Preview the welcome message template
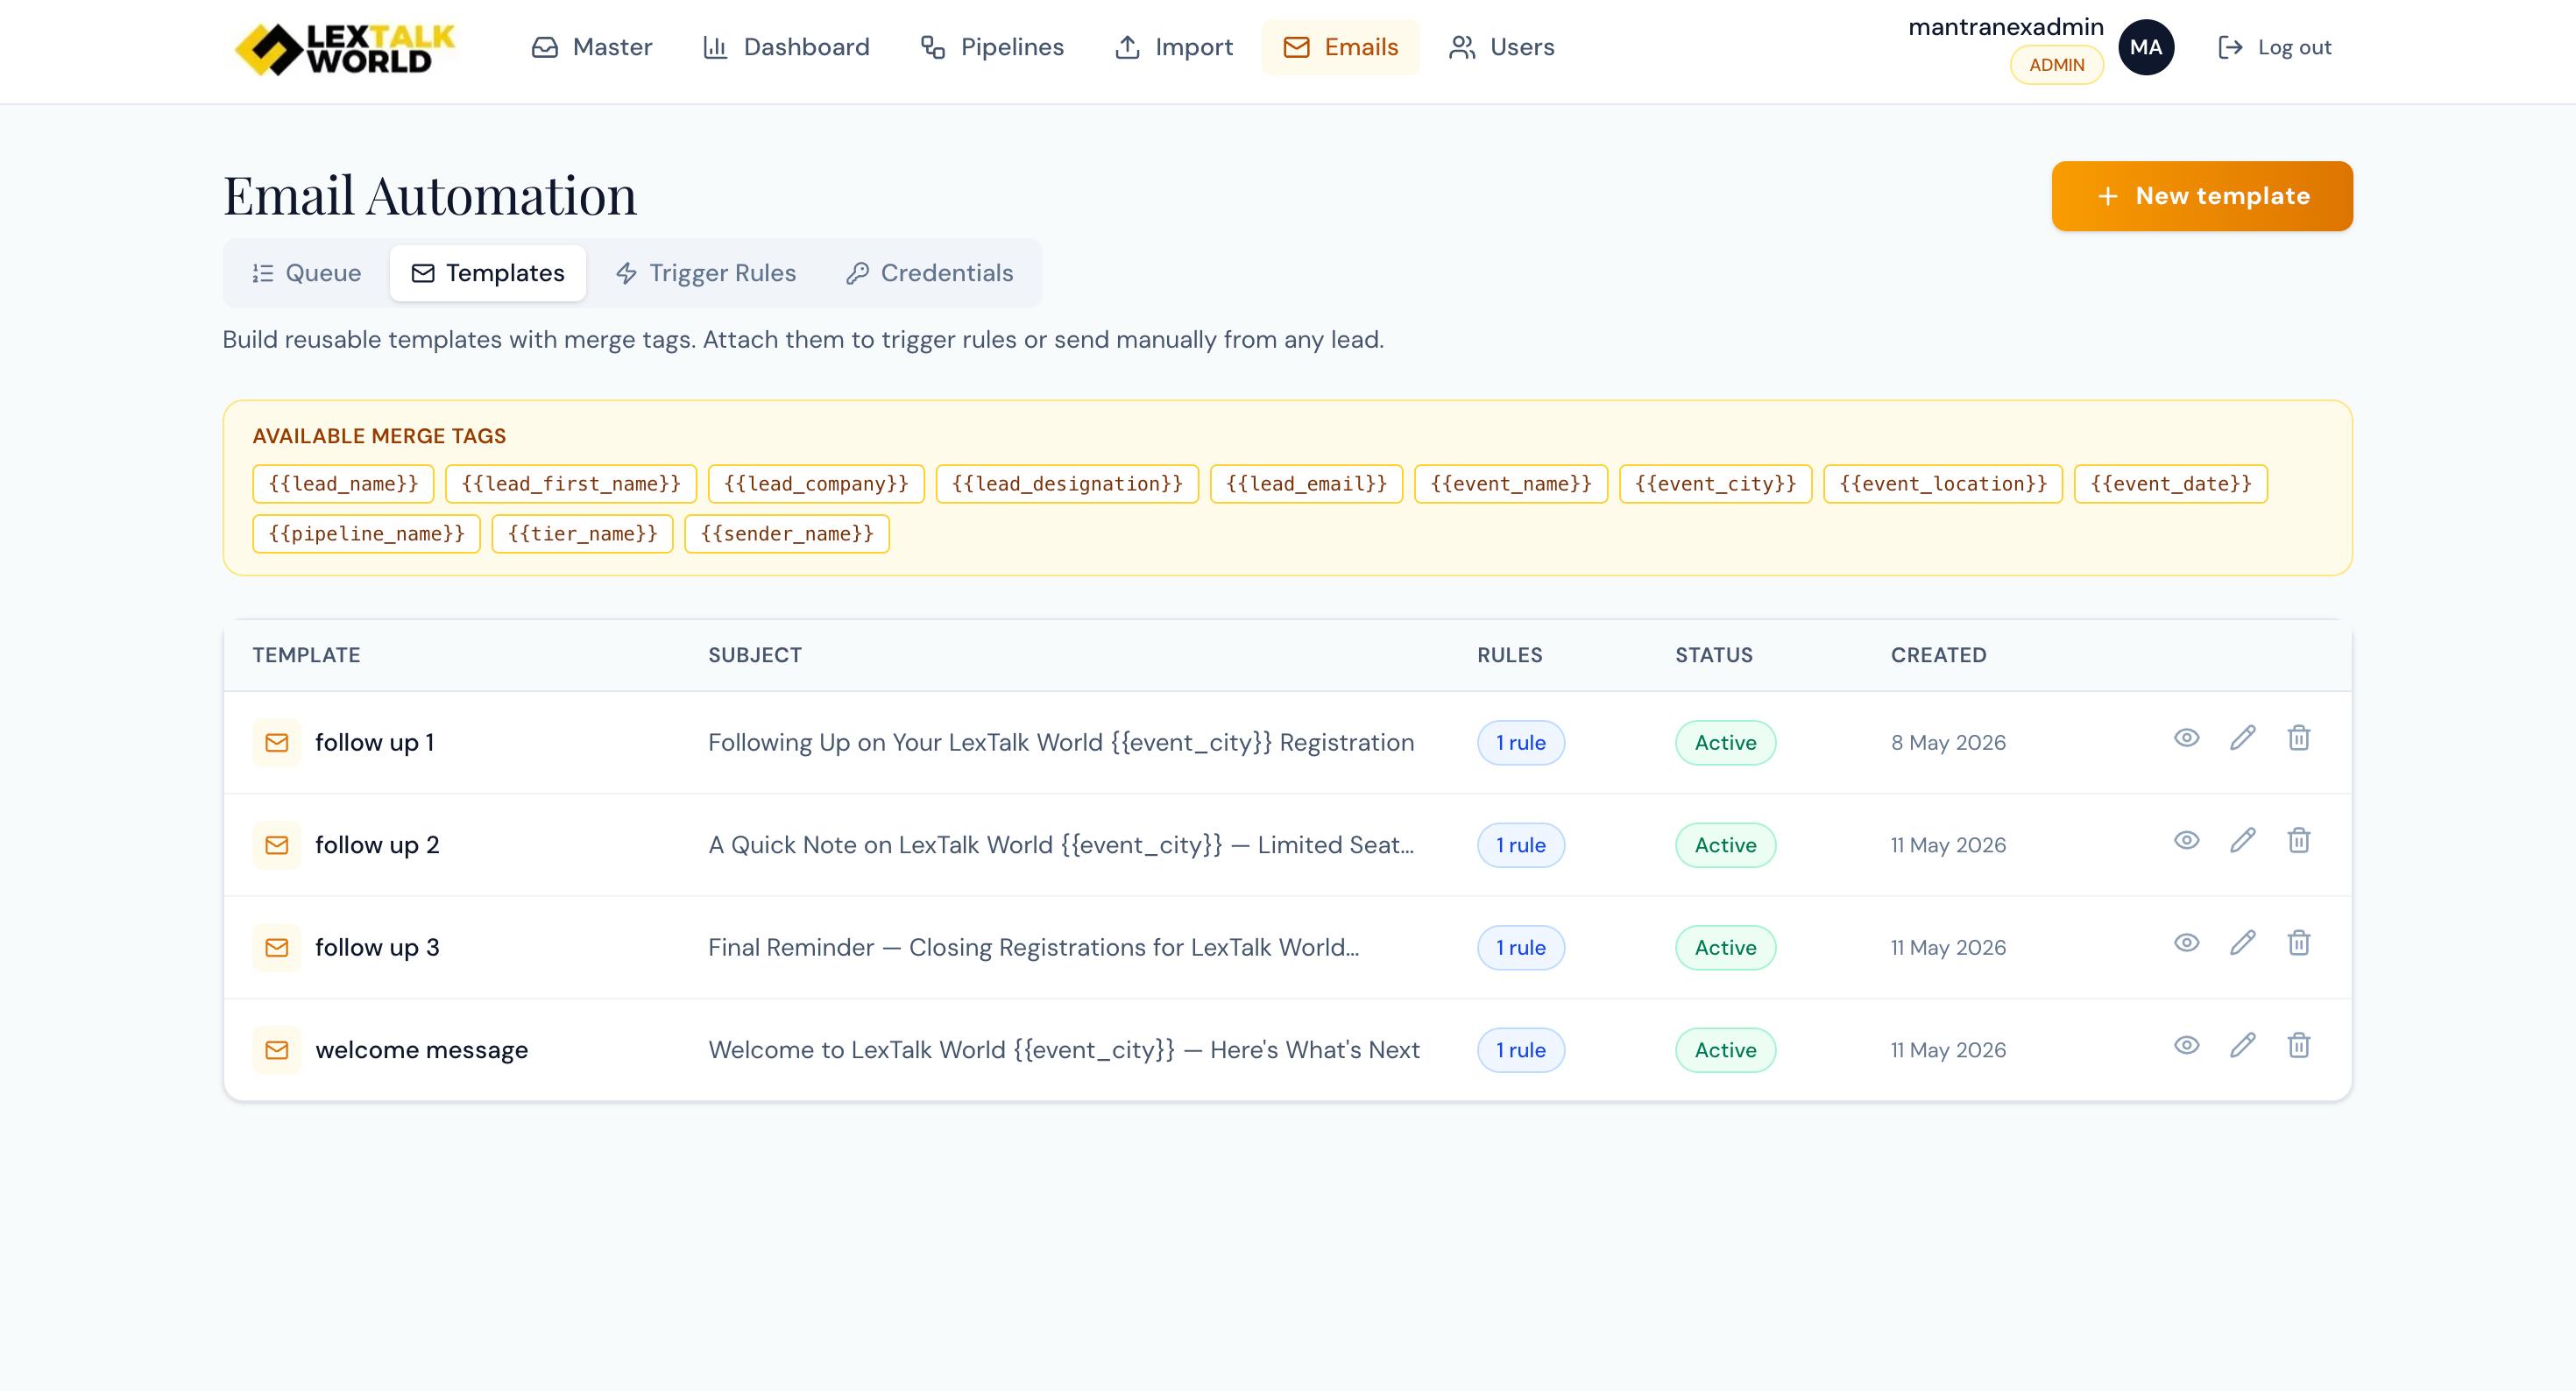 point(2187,1045)
